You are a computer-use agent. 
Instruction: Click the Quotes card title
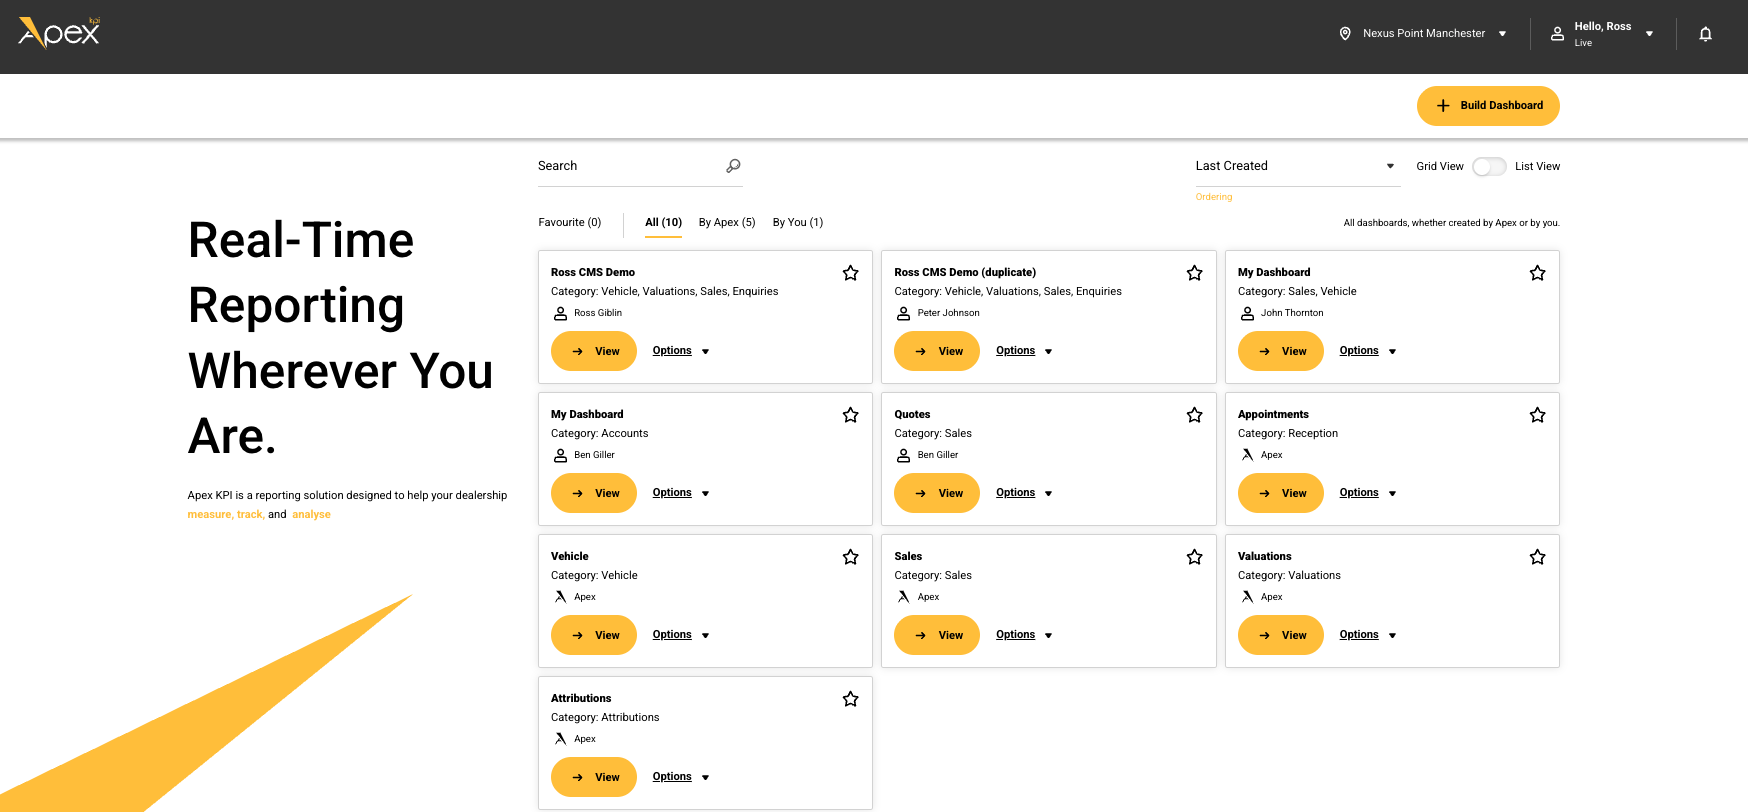pyautogui.click(x=912, y=414)
